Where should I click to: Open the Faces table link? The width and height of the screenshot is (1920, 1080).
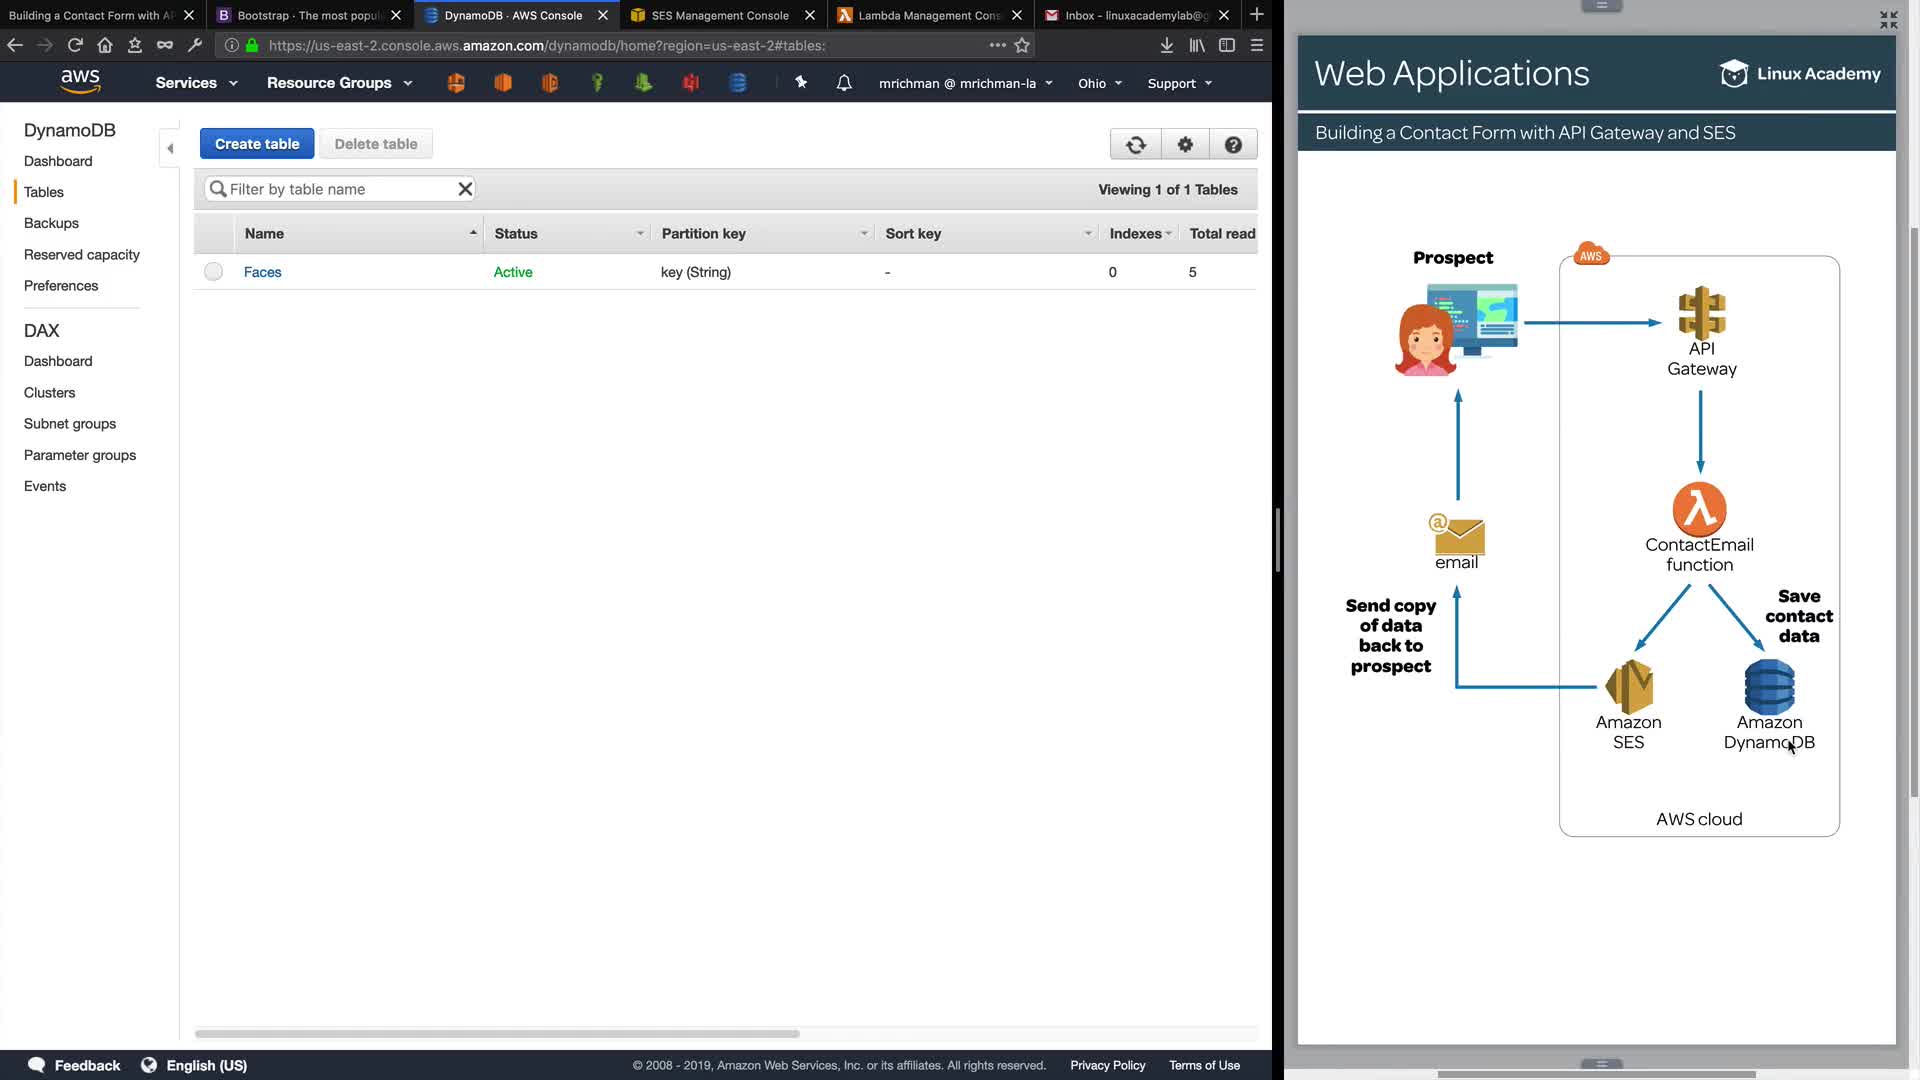(262, 272)
